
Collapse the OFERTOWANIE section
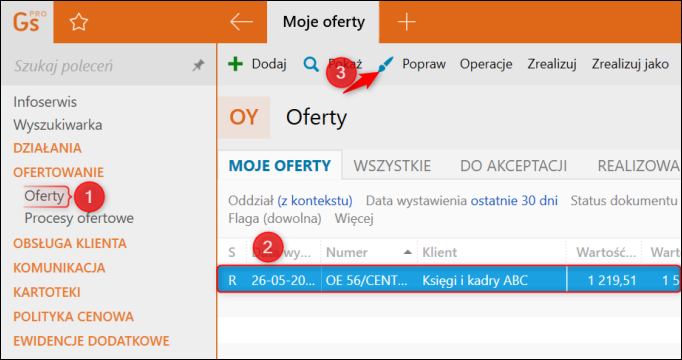tap(58, 172)
